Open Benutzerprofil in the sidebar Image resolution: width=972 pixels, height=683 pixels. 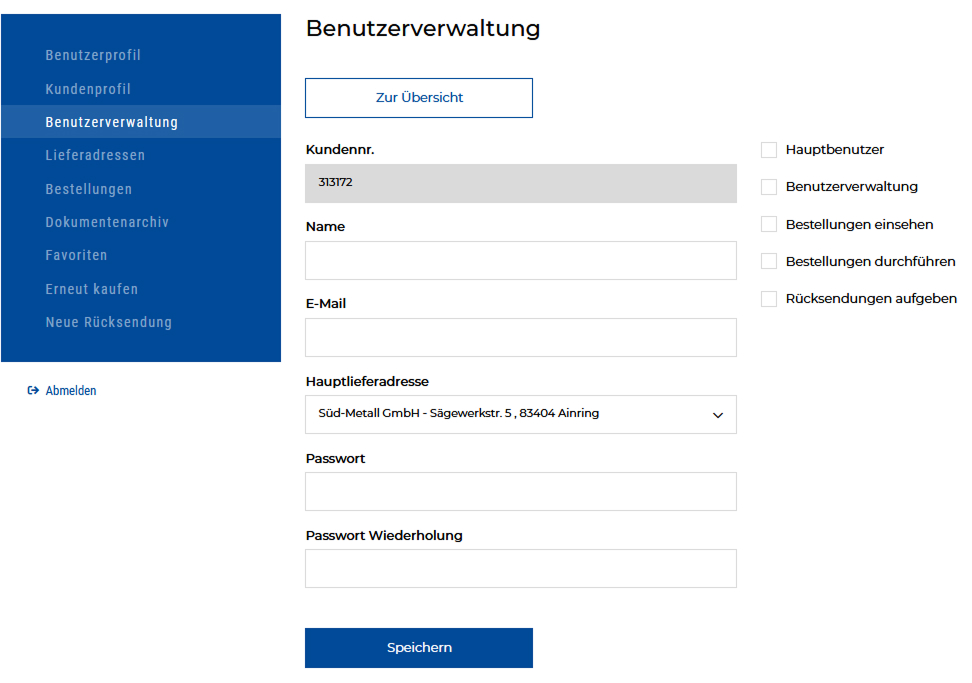point(93,55)
